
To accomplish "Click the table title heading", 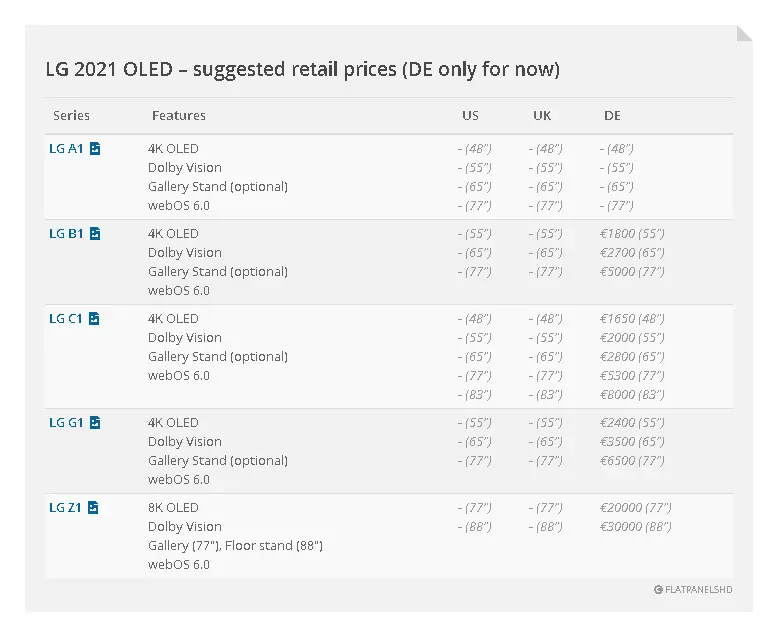I will (x=303, y=69).
